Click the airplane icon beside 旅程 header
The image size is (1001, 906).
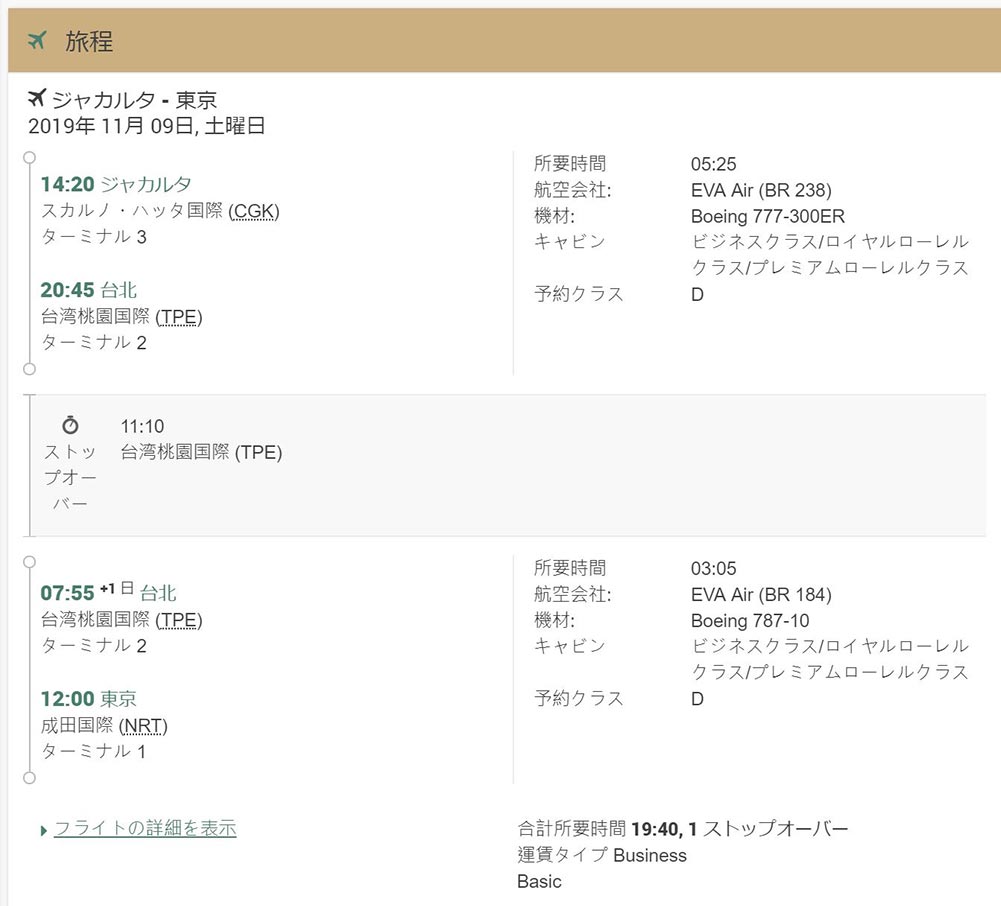(37, 41)
